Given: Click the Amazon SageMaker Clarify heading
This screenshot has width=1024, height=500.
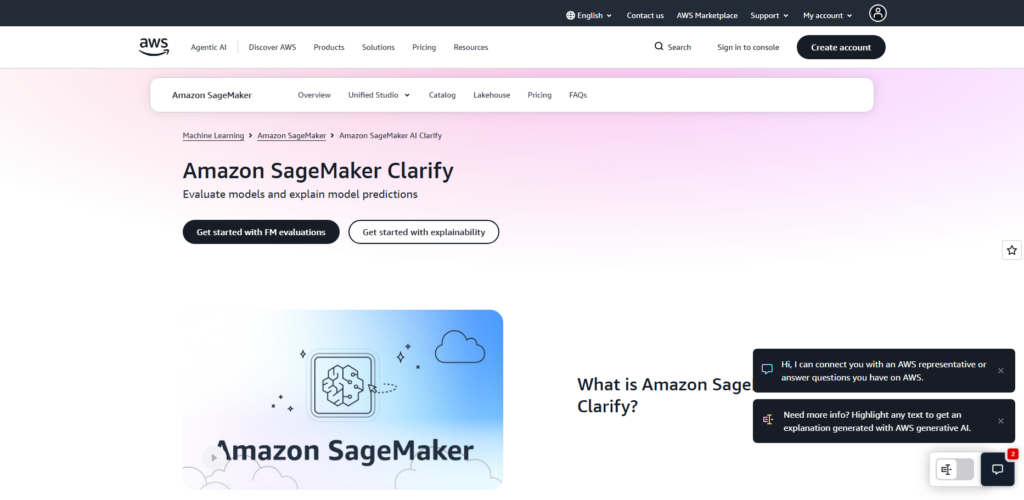Looking at the screenshot, I should (x=318, y=171).
